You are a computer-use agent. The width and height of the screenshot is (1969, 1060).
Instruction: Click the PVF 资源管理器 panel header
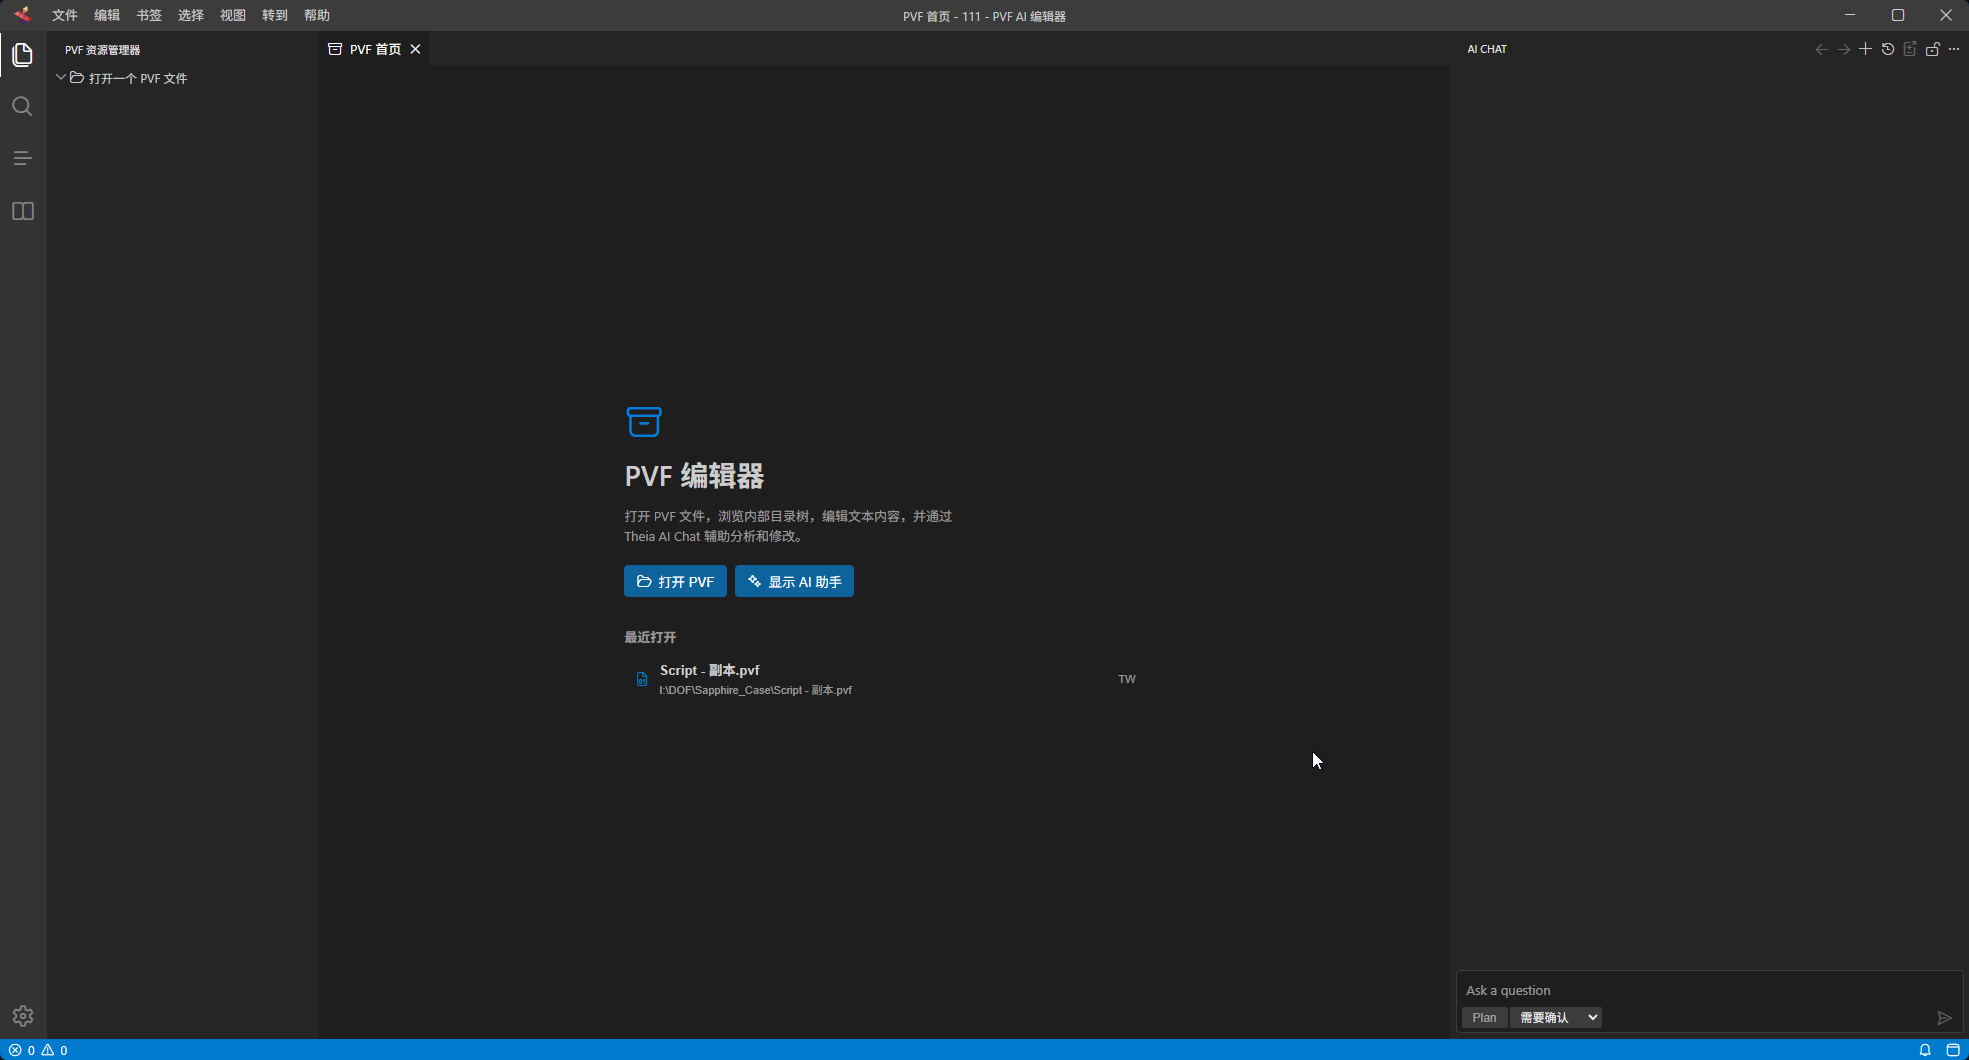[x=102, y=50]
